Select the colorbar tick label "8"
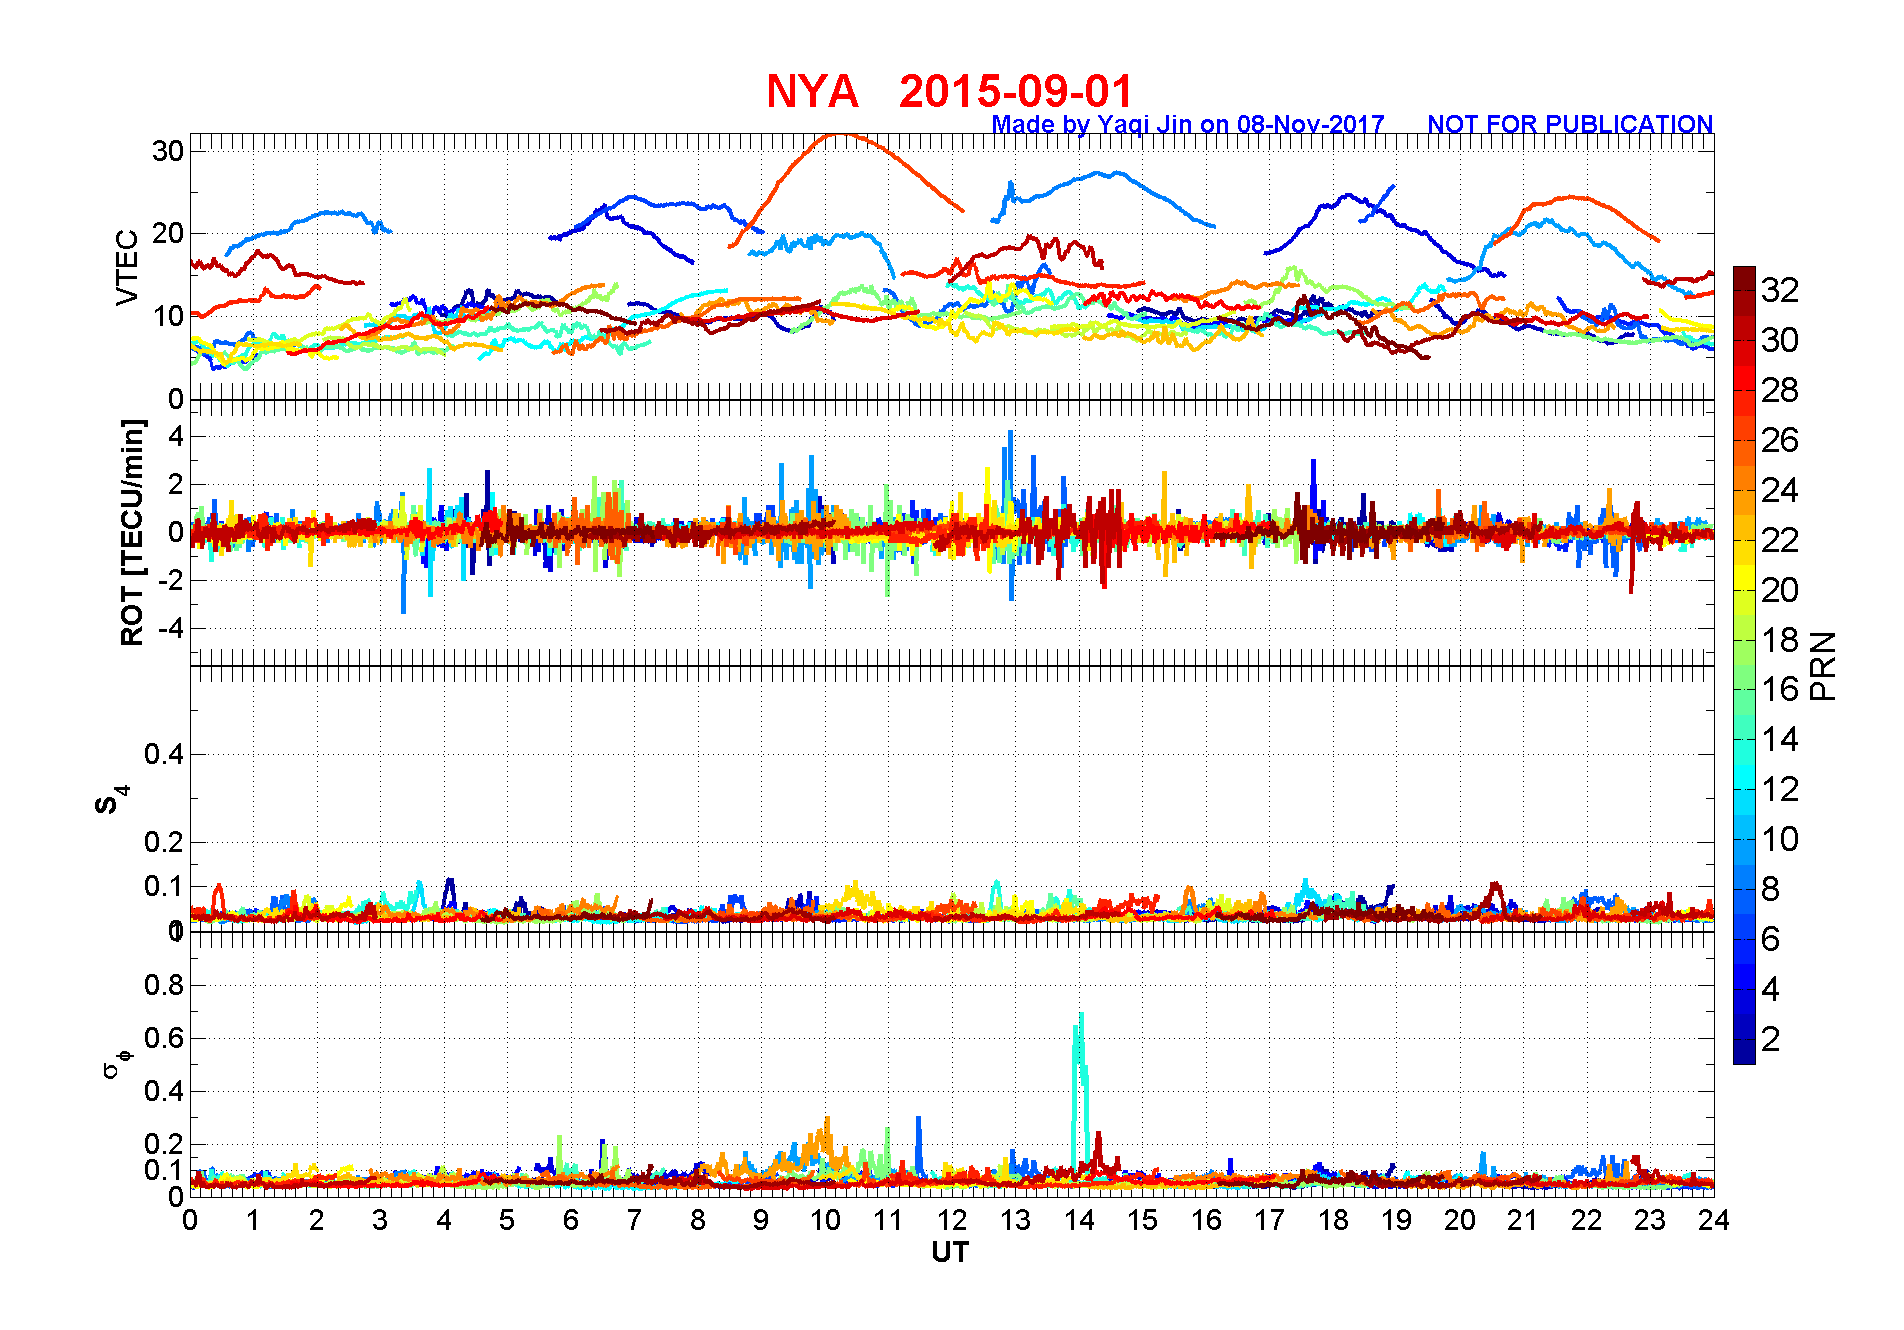Screen dimensions: 1904x1330 pyautogui.click(x=1771, y=889)
